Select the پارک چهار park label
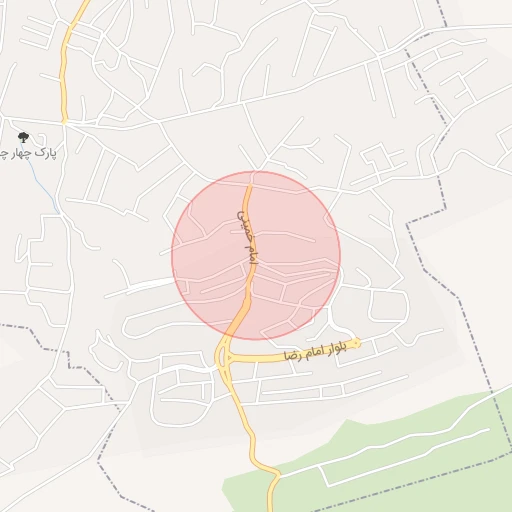 pyautogui.click(x=28, y=153)
